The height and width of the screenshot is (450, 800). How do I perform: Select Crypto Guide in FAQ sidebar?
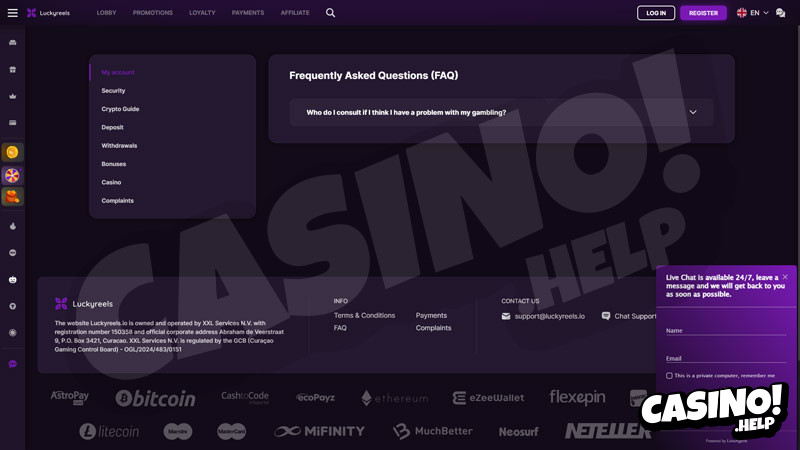(120, 109)
